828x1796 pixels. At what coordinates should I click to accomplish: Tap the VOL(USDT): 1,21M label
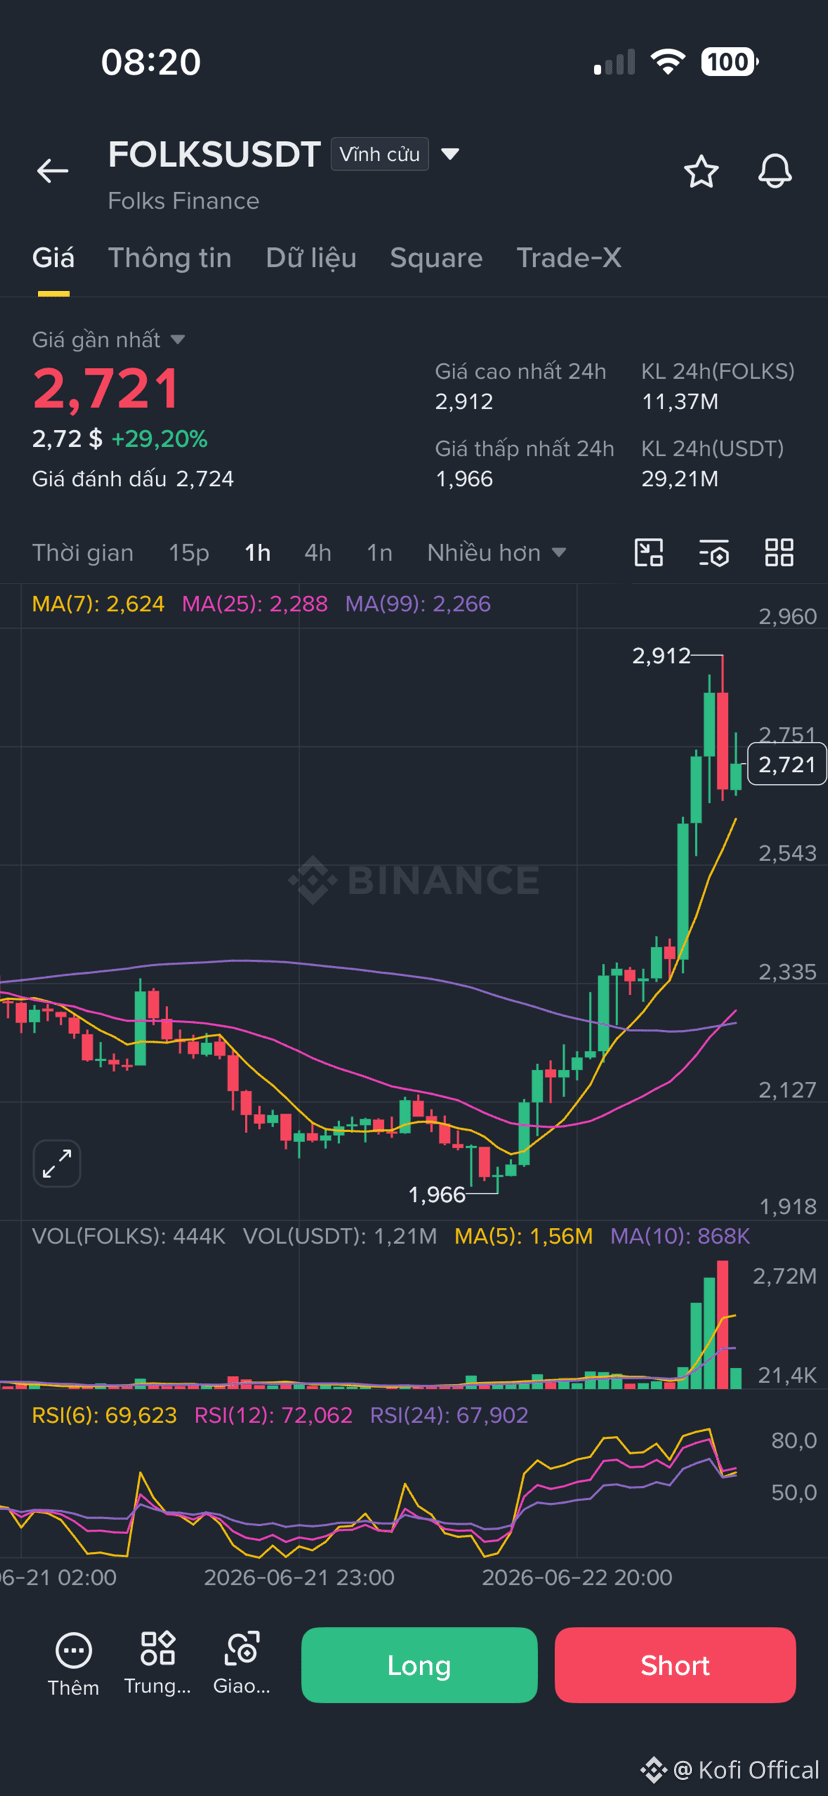point(340,1236)
